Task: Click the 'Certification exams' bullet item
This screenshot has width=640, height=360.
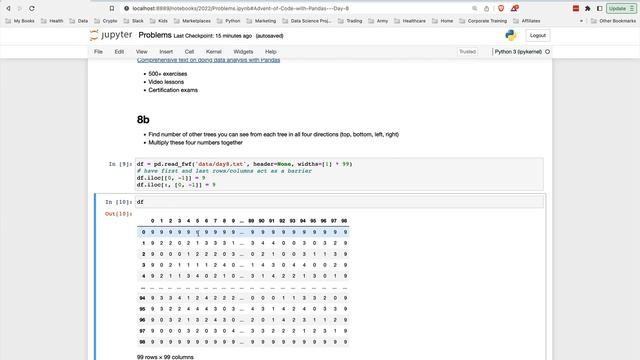Action: pos(173,90)
